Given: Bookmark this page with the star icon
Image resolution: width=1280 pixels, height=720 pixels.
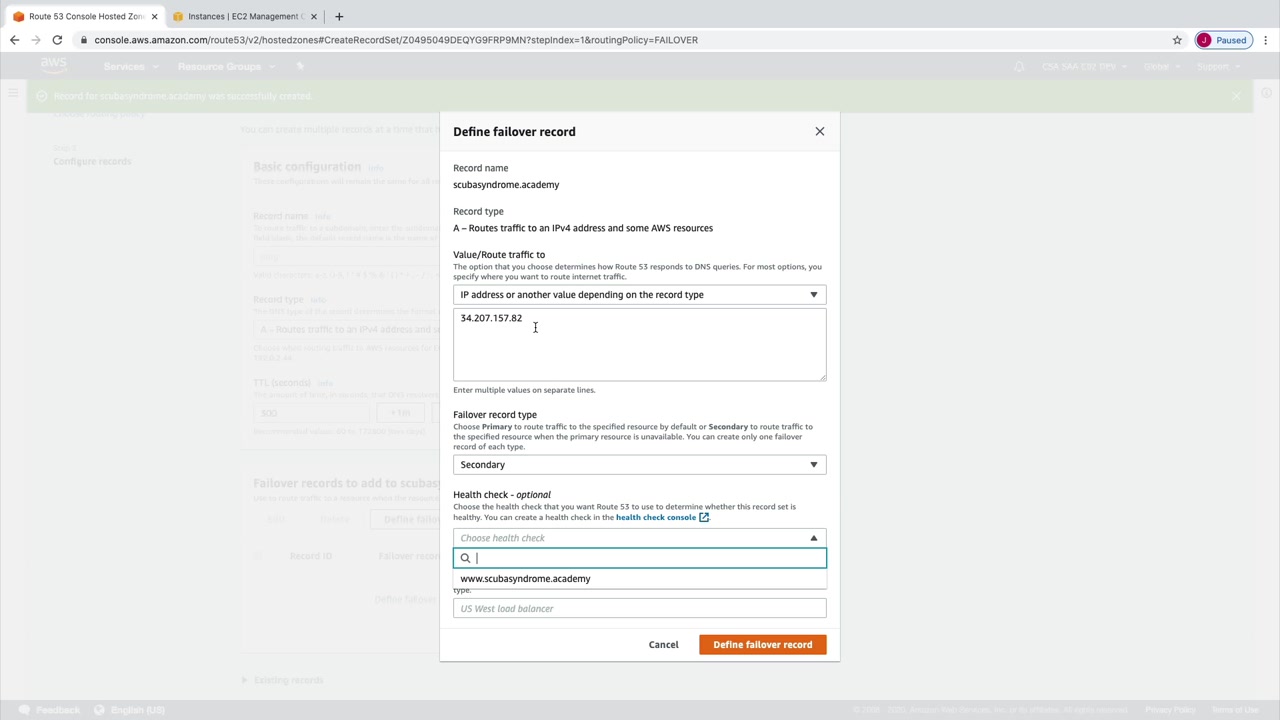Looking at the screenshot, I should 1177,40.
